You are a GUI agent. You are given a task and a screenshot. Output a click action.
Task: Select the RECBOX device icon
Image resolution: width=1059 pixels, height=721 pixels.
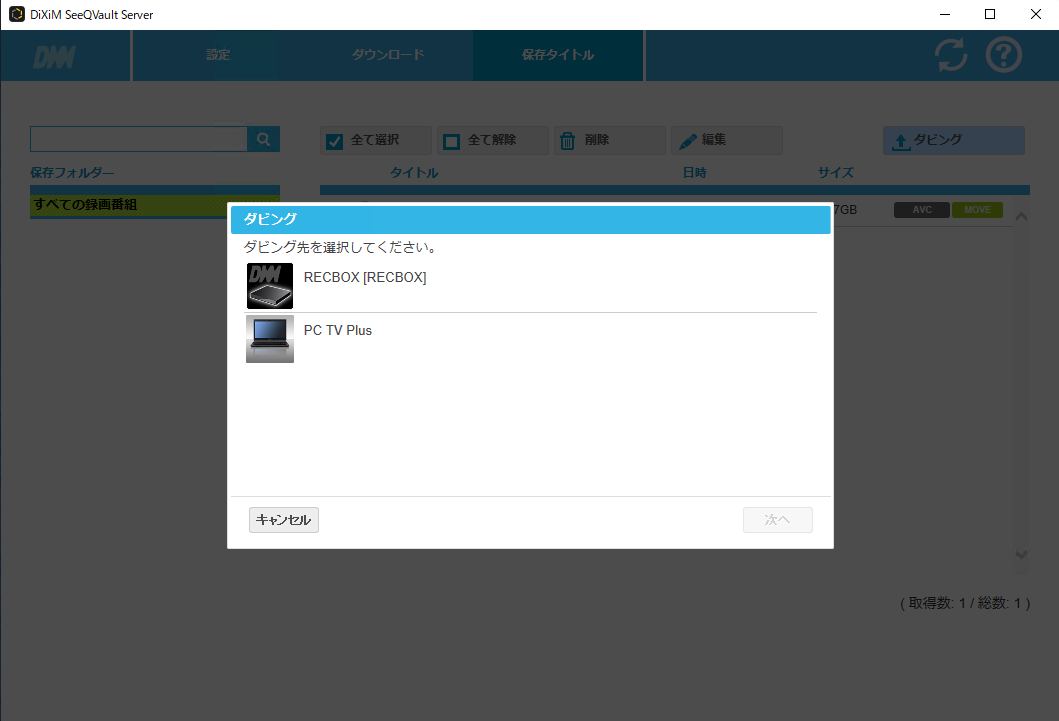[269, 286]
